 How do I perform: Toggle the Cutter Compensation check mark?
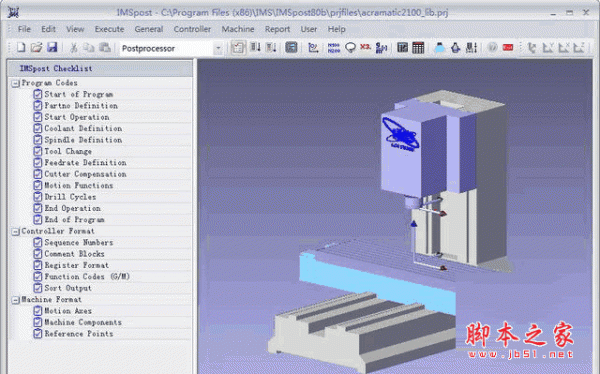pos(38,174)
